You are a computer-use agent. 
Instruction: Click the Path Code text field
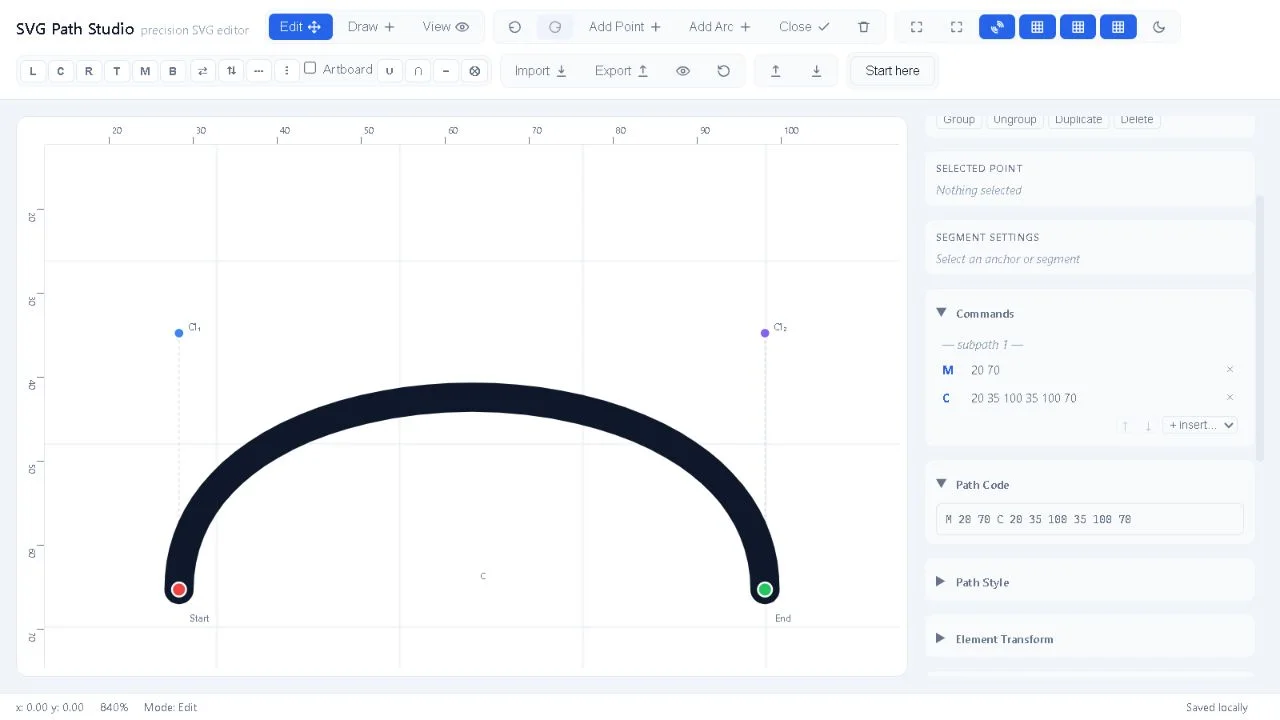point(1090,519)
